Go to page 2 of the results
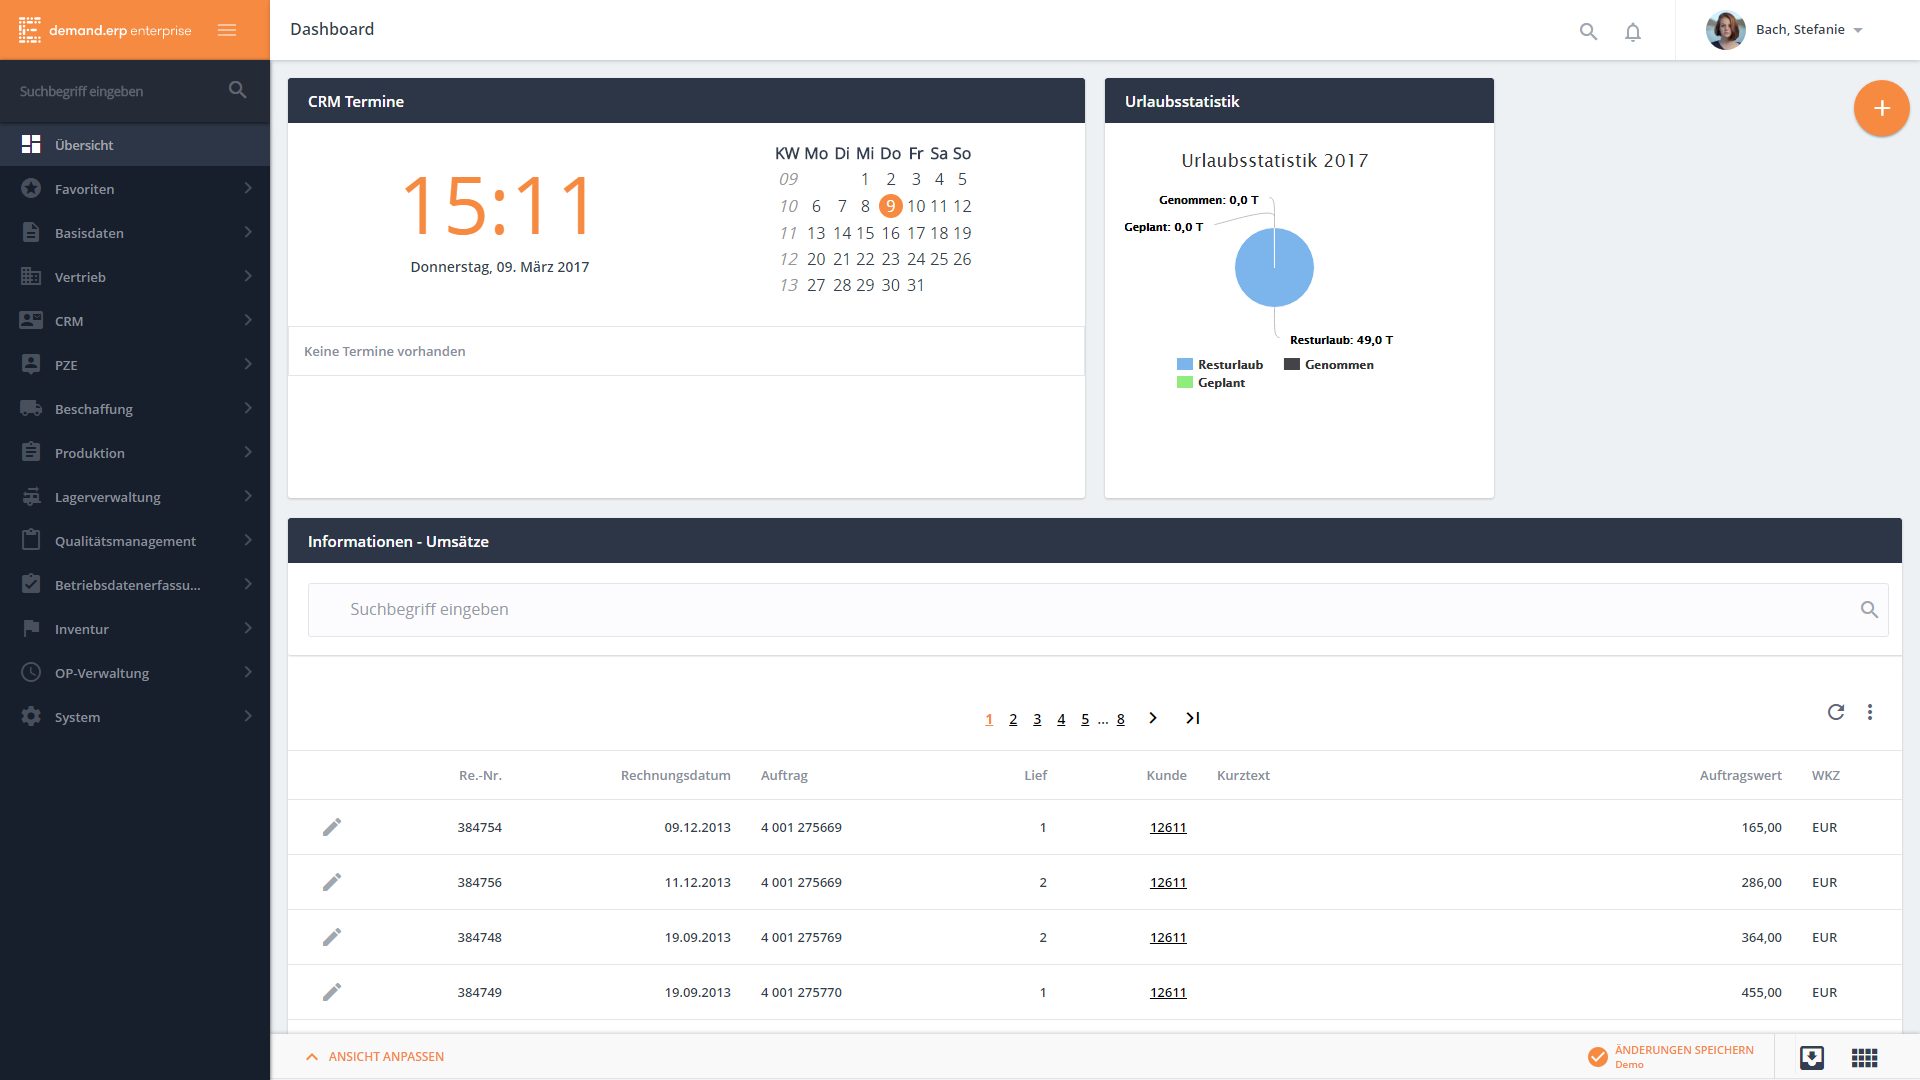The image size is (1920, 1080). point(1013,719)
